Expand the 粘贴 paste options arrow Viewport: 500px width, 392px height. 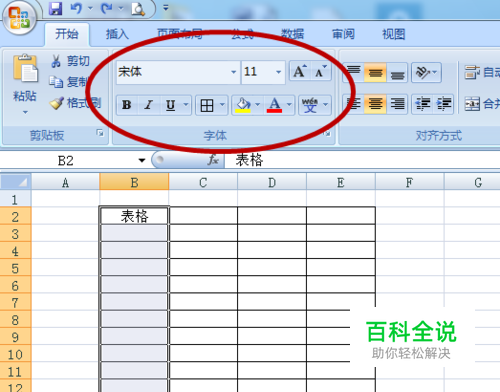(x=25, y=113)
